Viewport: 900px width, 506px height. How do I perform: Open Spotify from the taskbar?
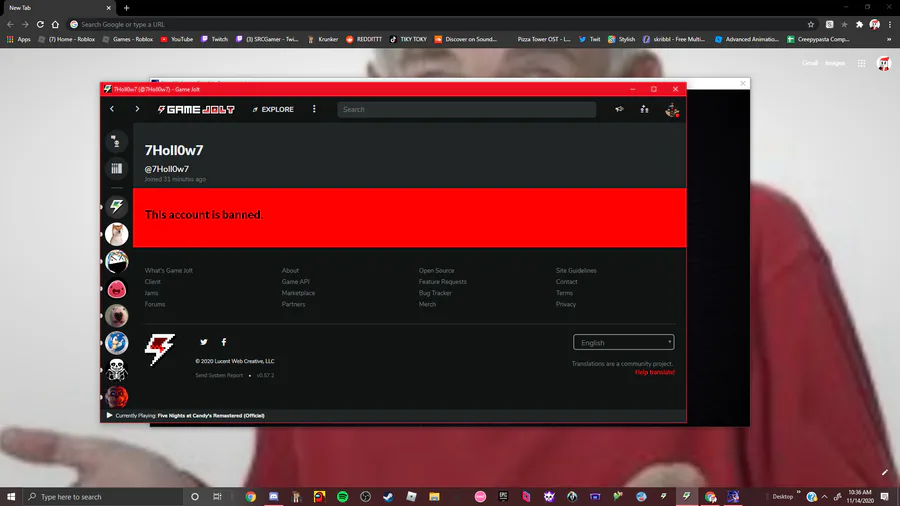(343, 496)
